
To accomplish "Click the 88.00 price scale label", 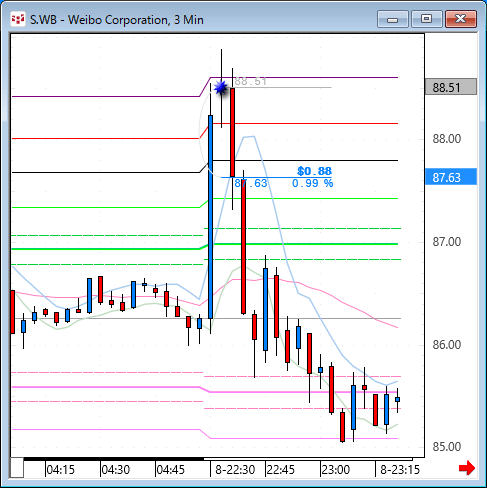I will click(x=447, y=139).
